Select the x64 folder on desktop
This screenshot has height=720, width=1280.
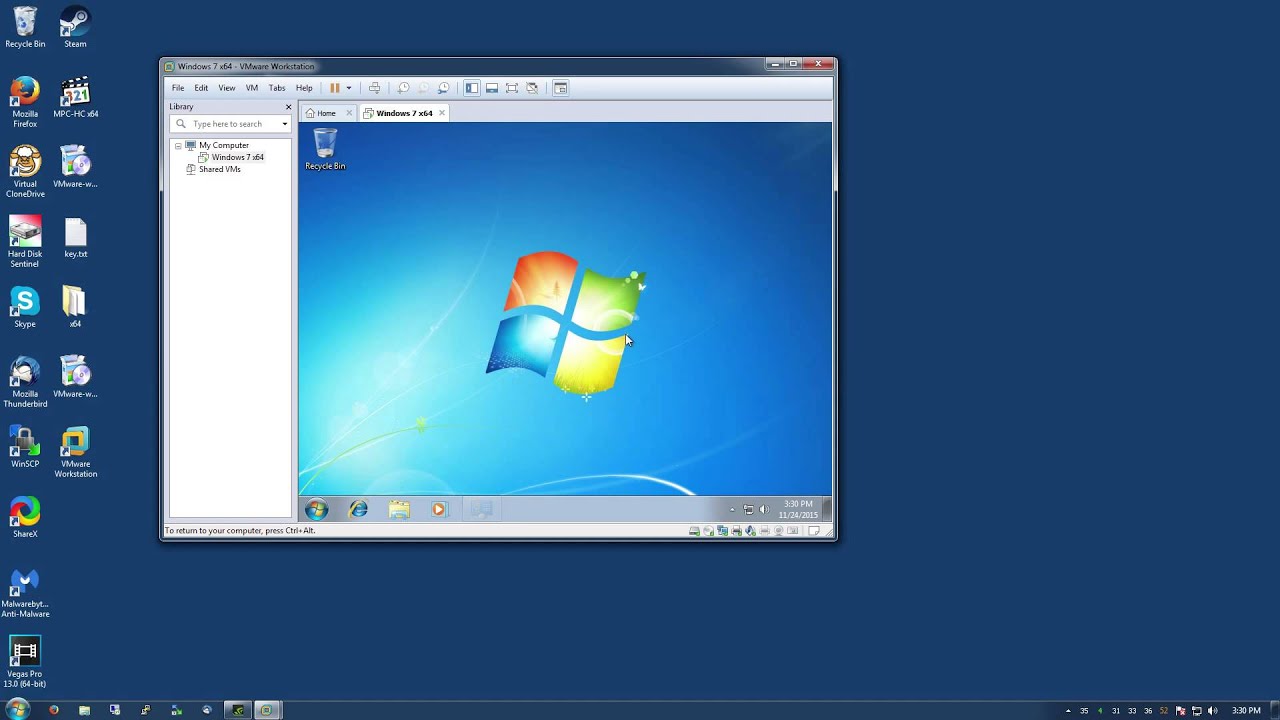click(x=75, y=307)
